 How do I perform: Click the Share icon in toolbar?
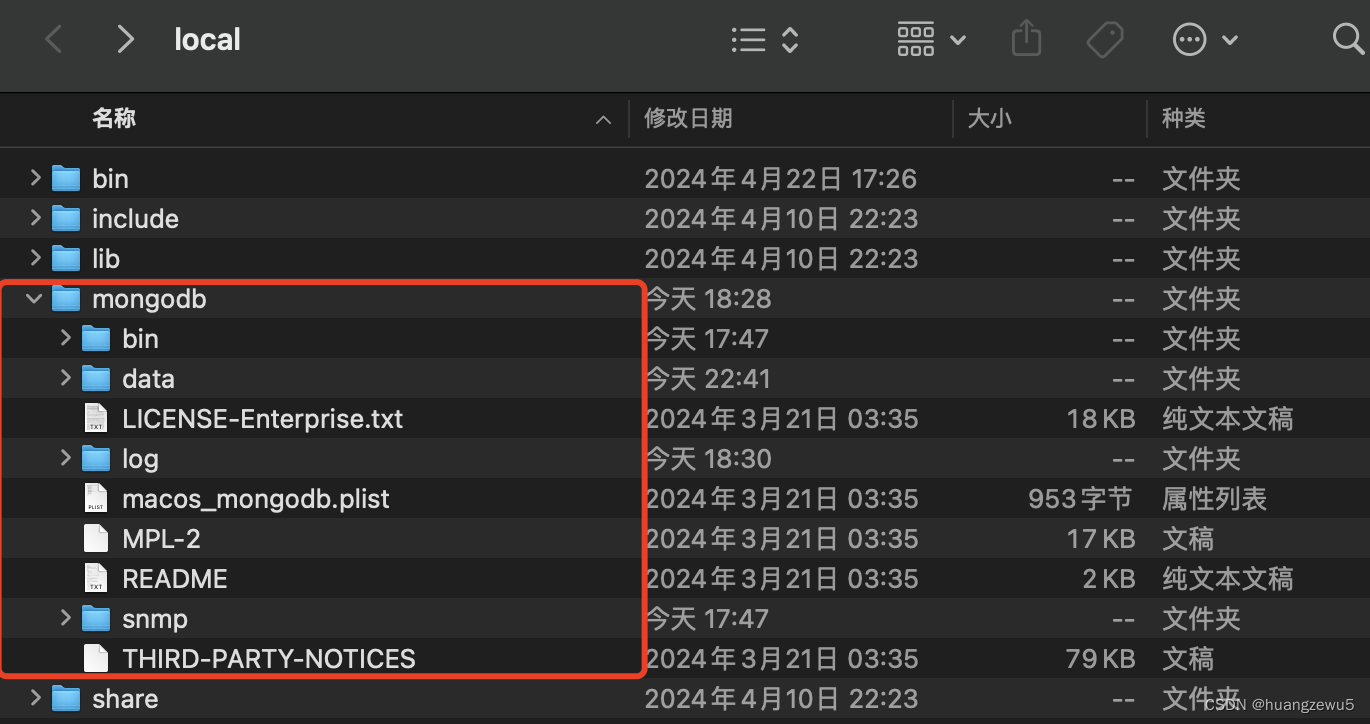pos(1026,39)
